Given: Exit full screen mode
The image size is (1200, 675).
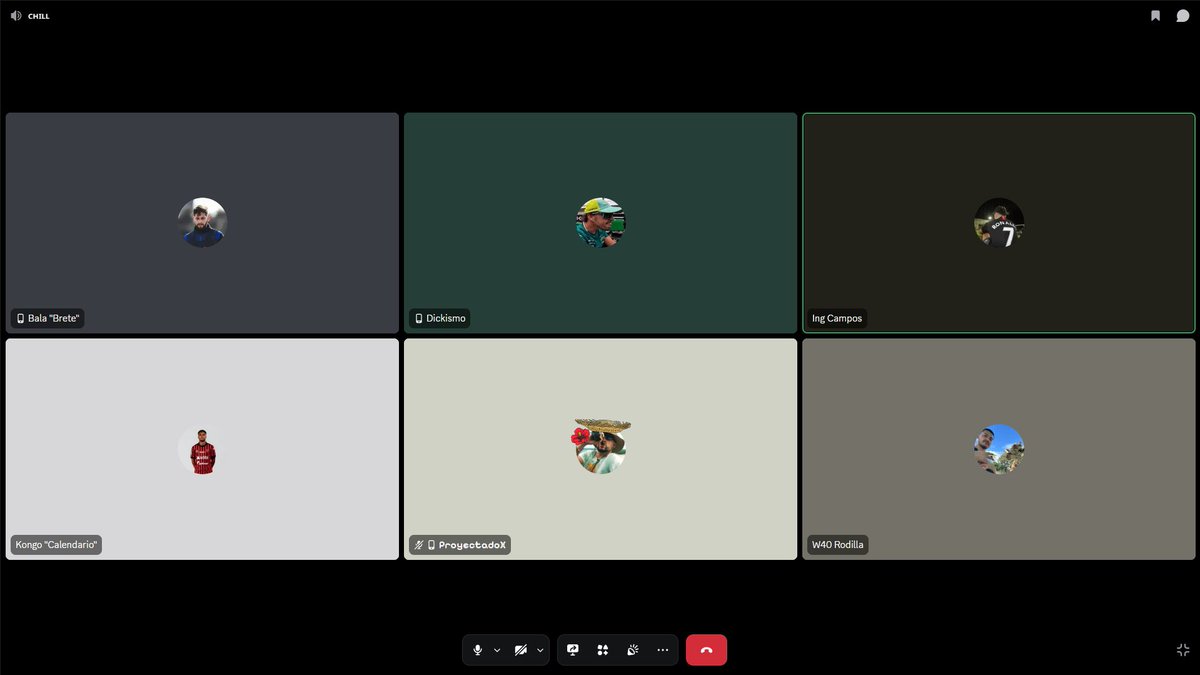Looking at the screenshot, I should coord(1183,650).
